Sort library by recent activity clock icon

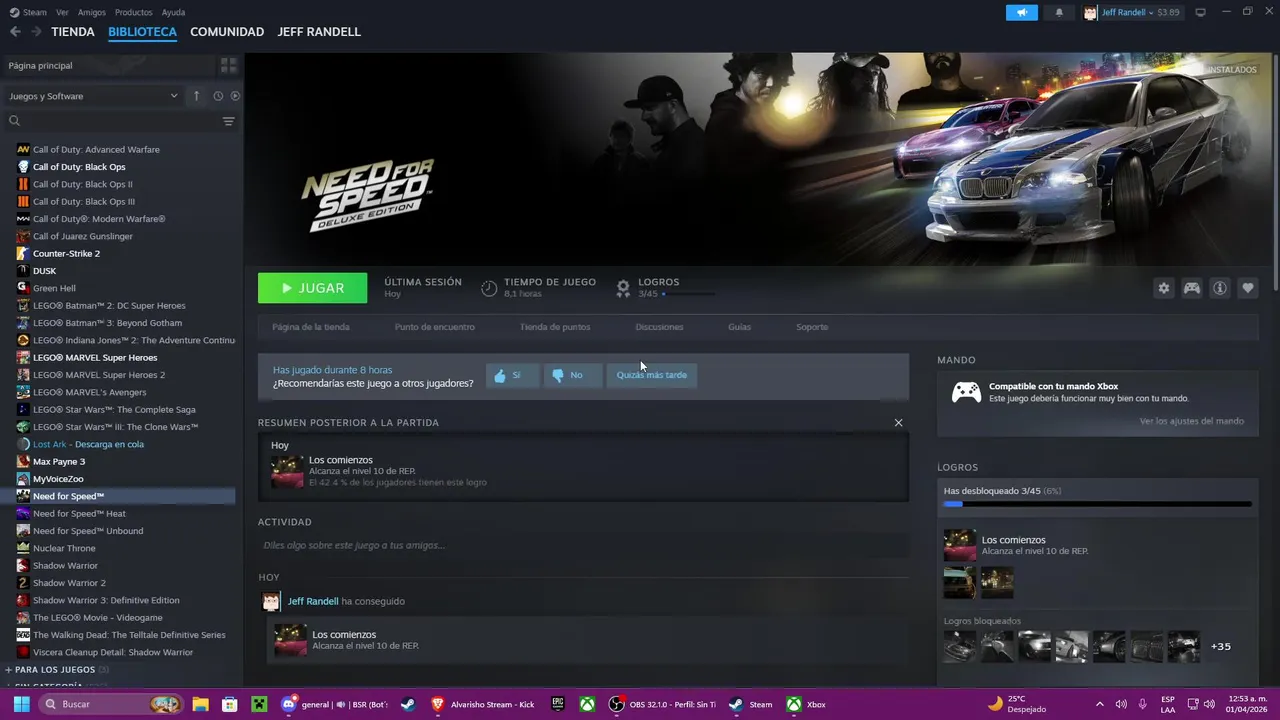tap(217, 96)
